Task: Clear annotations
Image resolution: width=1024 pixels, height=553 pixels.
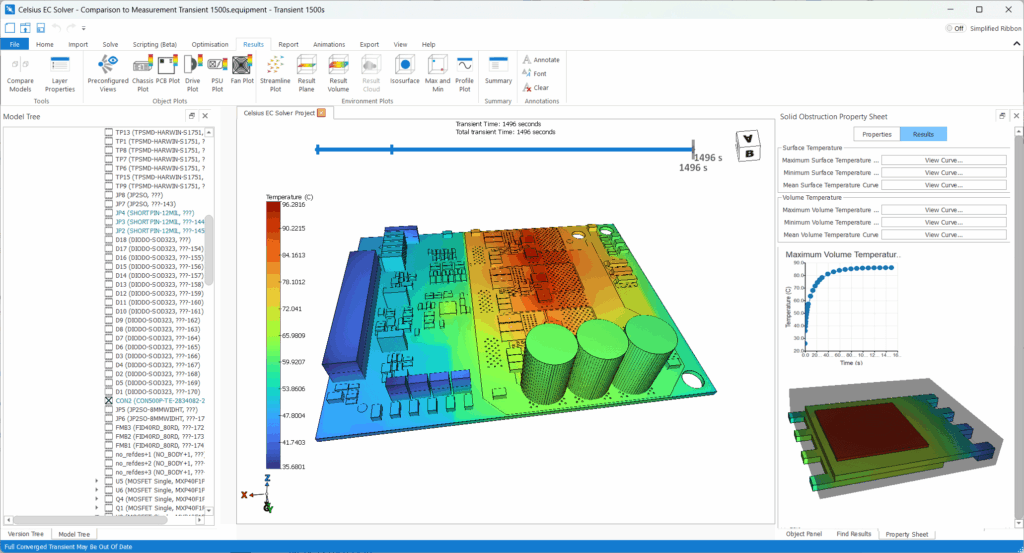Action: (536, 87)
